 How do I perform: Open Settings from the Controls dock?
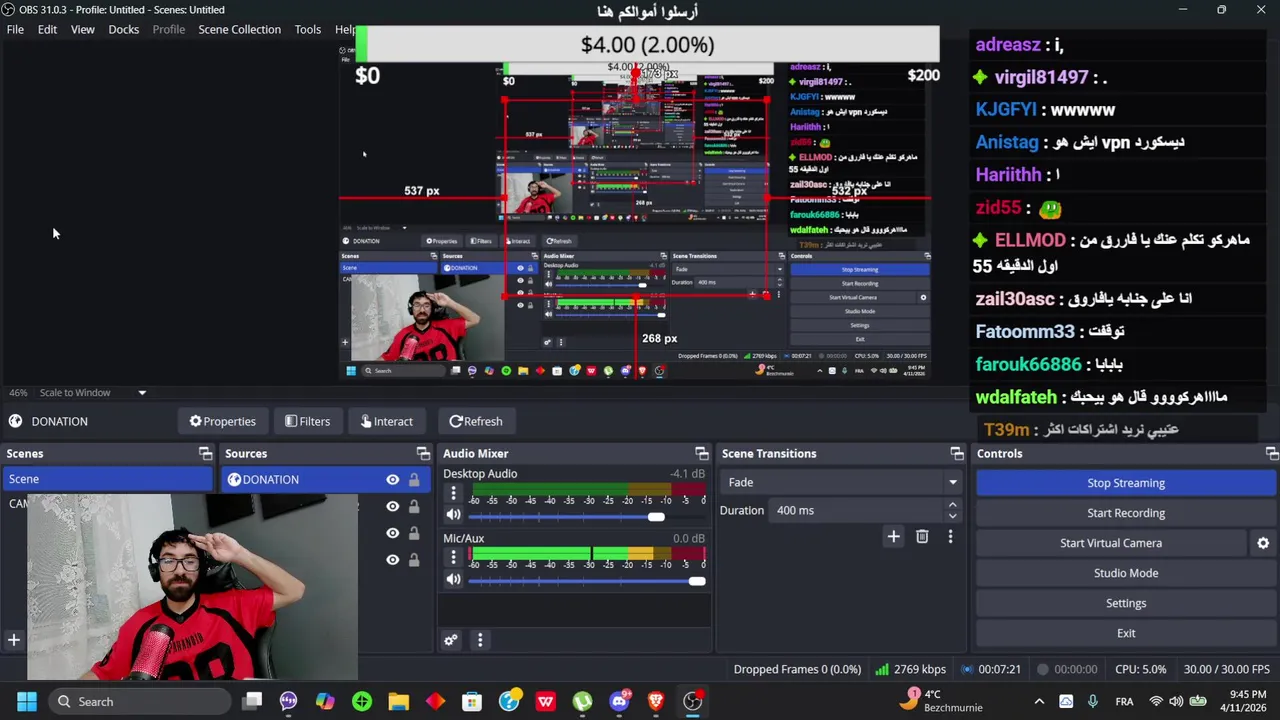[x=1125, y=603]
